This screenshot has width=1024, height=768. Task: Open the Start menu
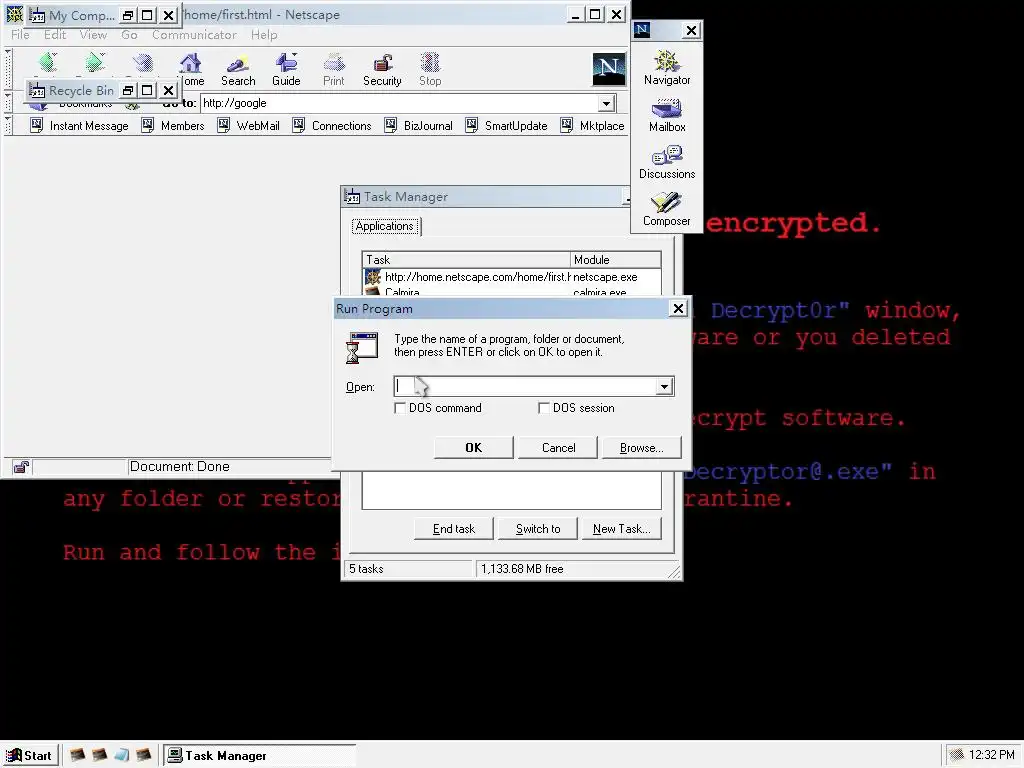click(29, 756)
